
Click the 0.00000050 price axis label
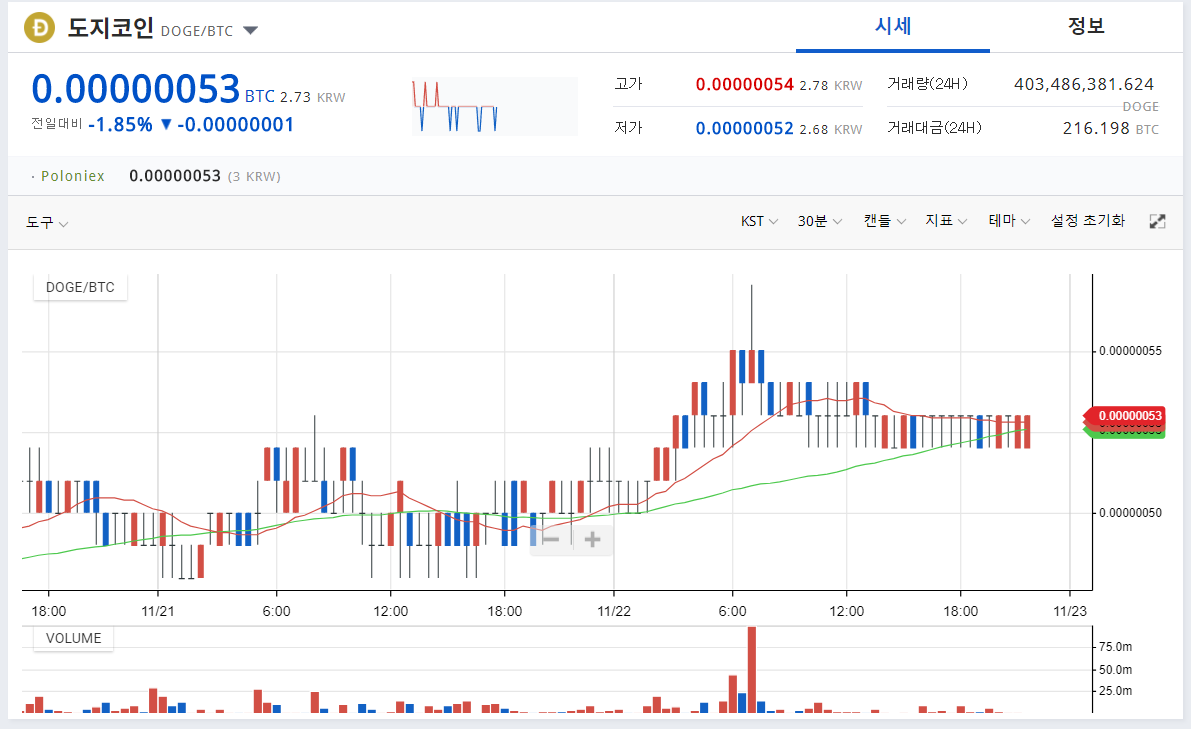[1130, 513]
